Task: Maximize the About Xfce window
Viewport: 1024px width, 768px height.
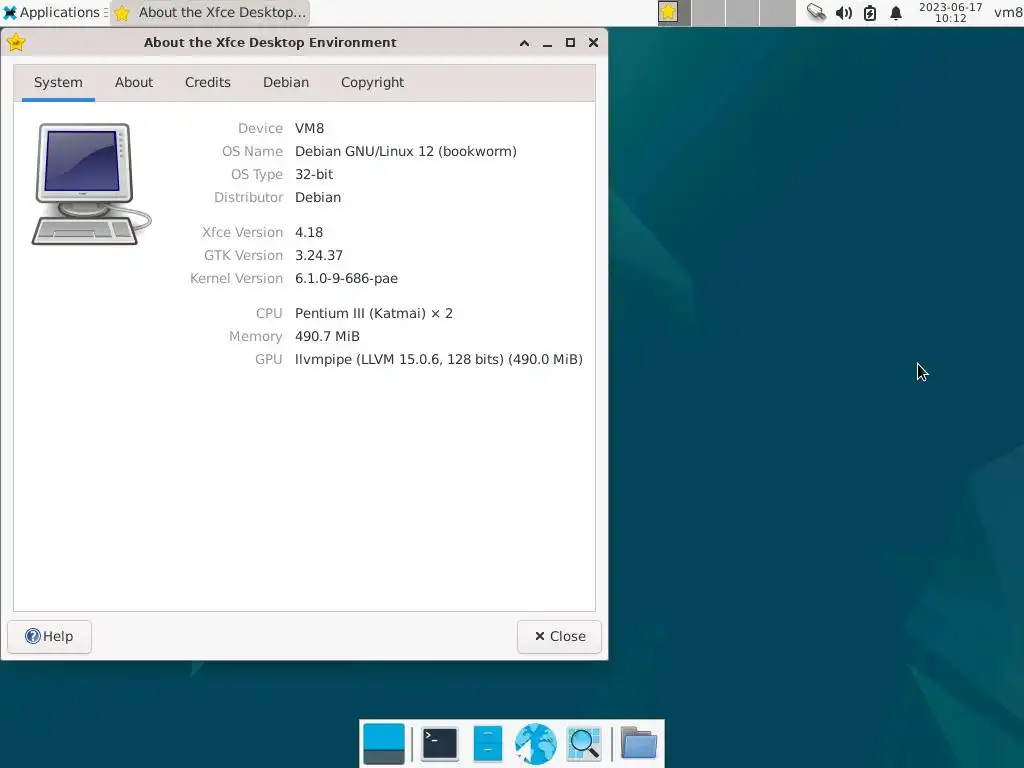Action: coord(570,43)
